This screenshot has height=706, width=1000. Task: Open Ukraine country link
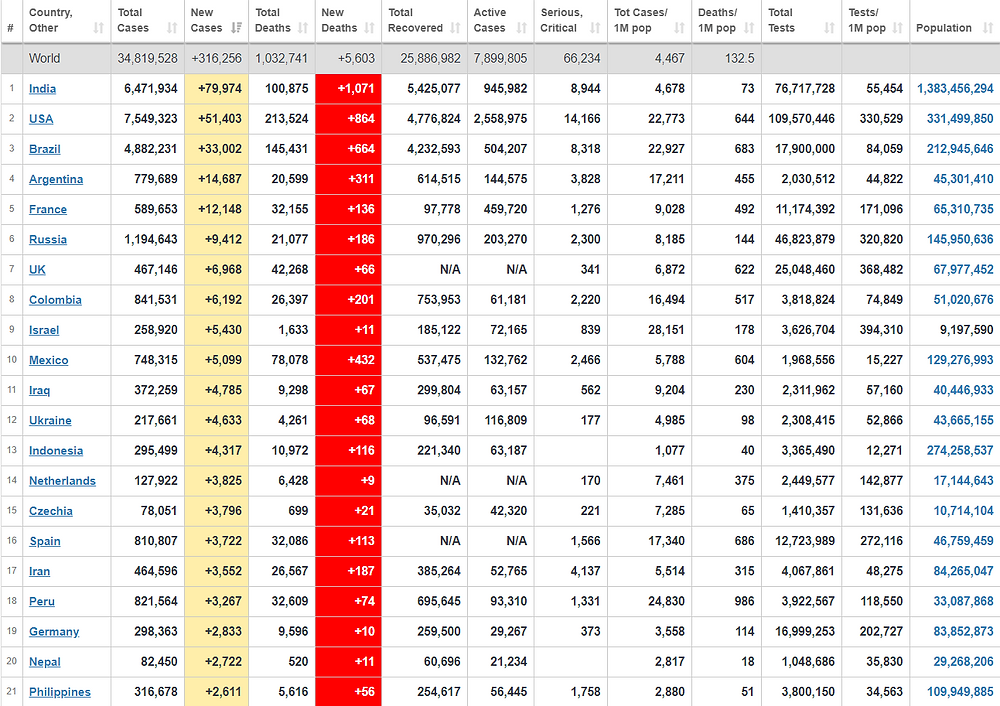click(x=50, y=420)
